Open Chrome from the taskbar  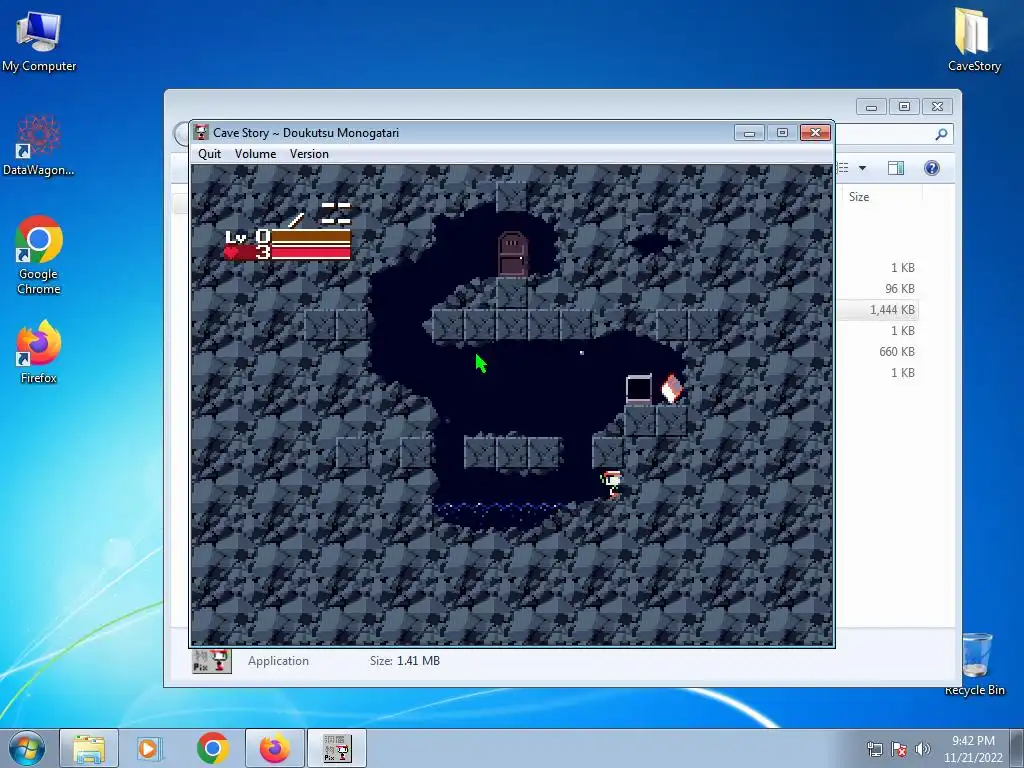(212, 748)
